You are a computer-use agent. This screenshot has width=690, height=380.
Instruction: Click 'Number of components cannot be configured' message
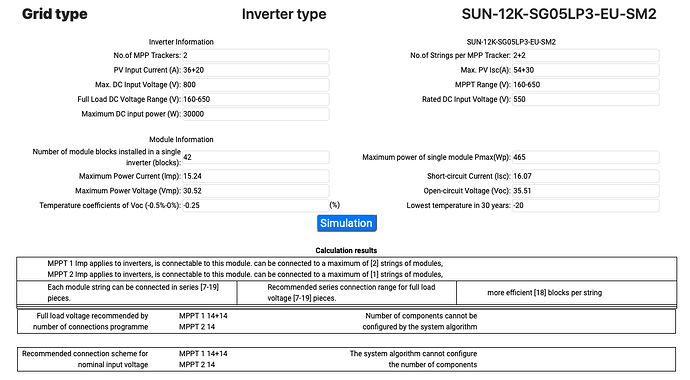point(420,321)
